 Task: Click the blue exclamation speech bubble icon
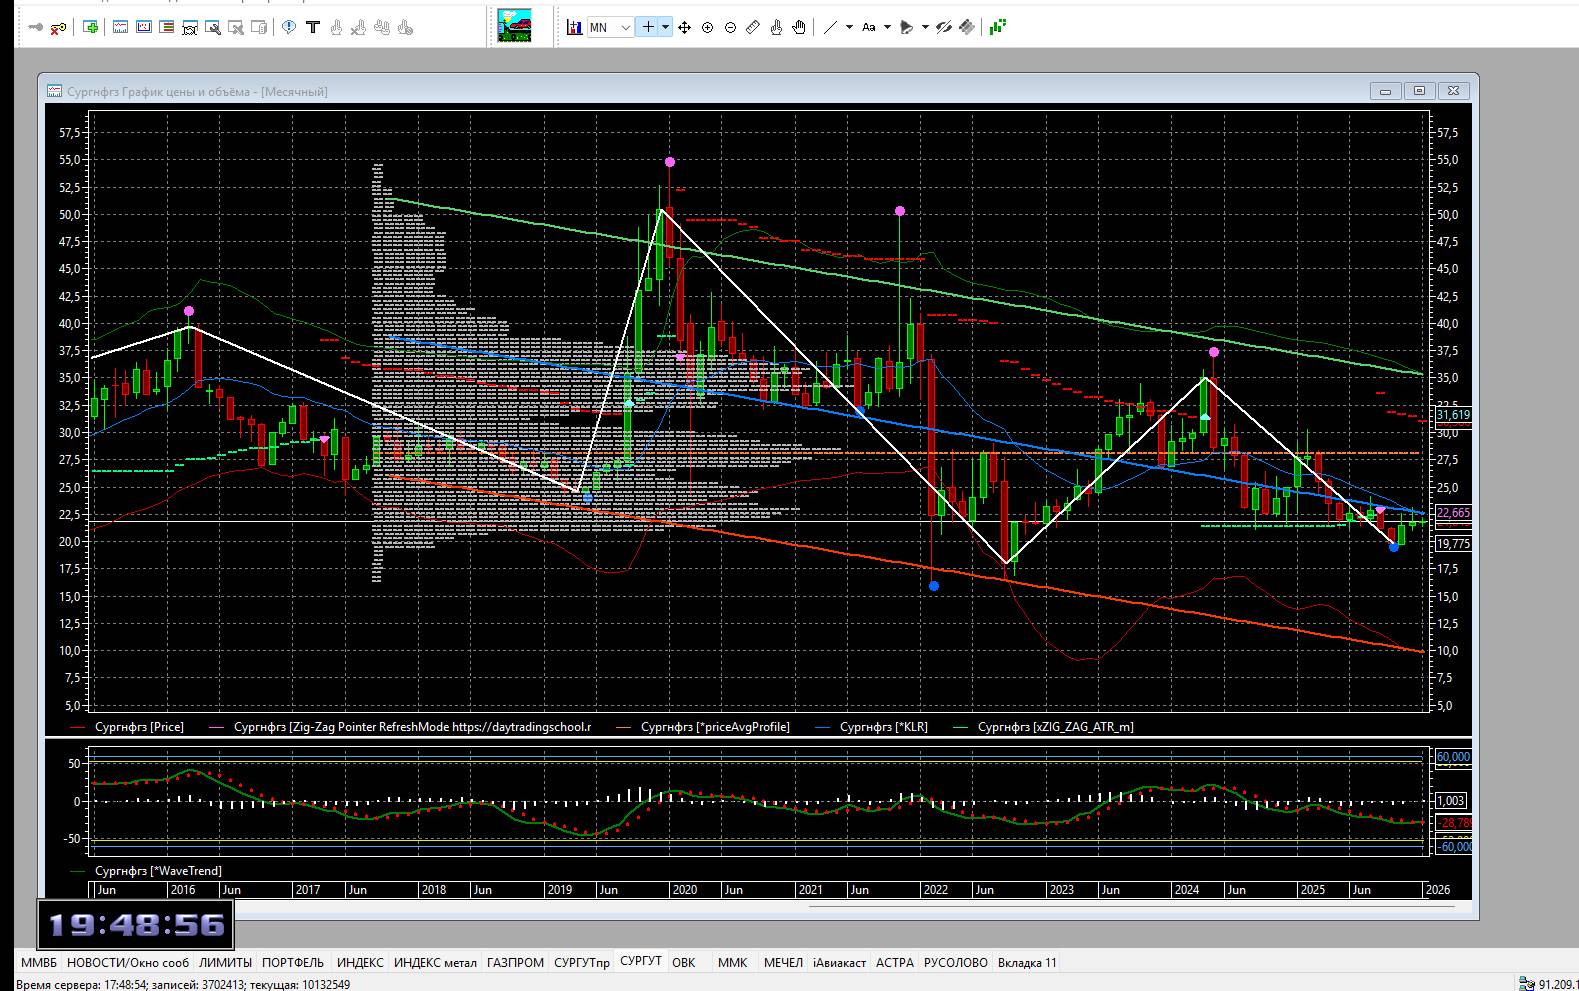pos(289,27)
